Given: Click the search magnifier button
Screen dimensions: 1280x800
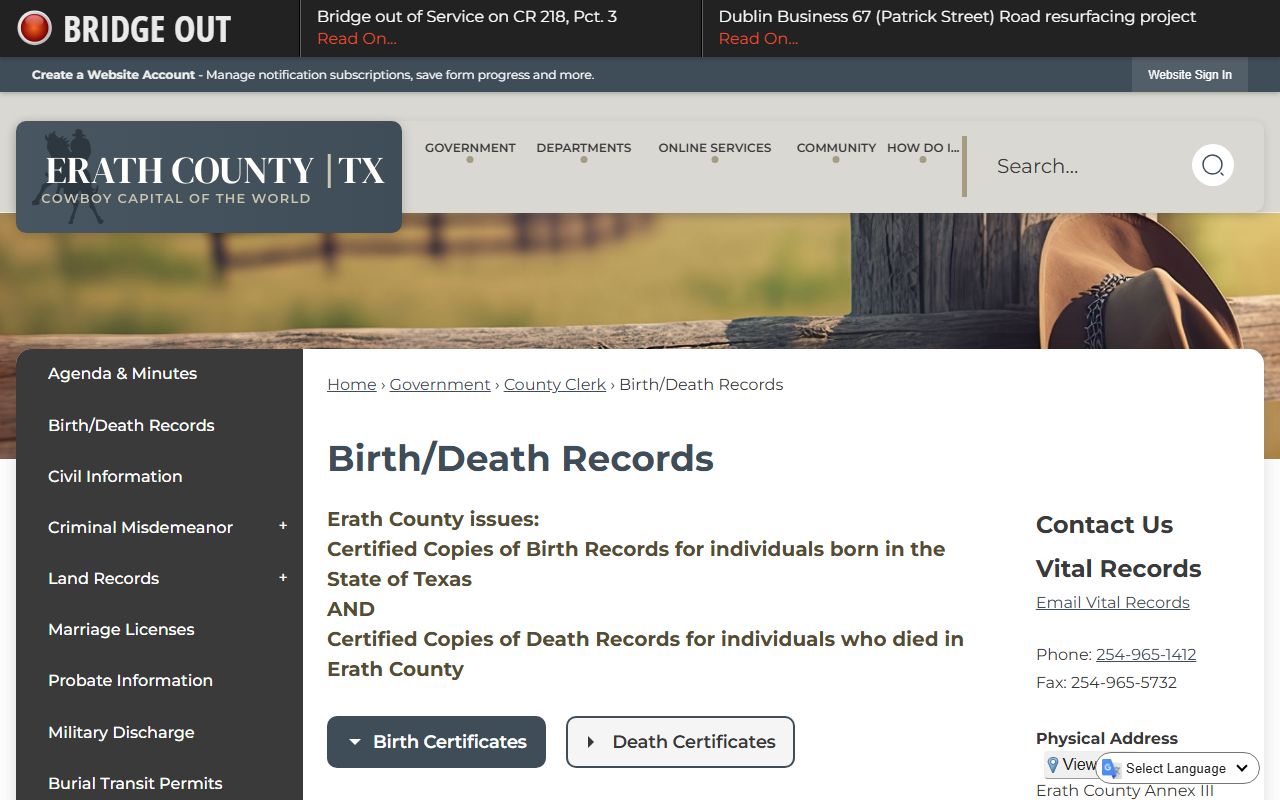Looking at the screenshot, I should 1213,165.
